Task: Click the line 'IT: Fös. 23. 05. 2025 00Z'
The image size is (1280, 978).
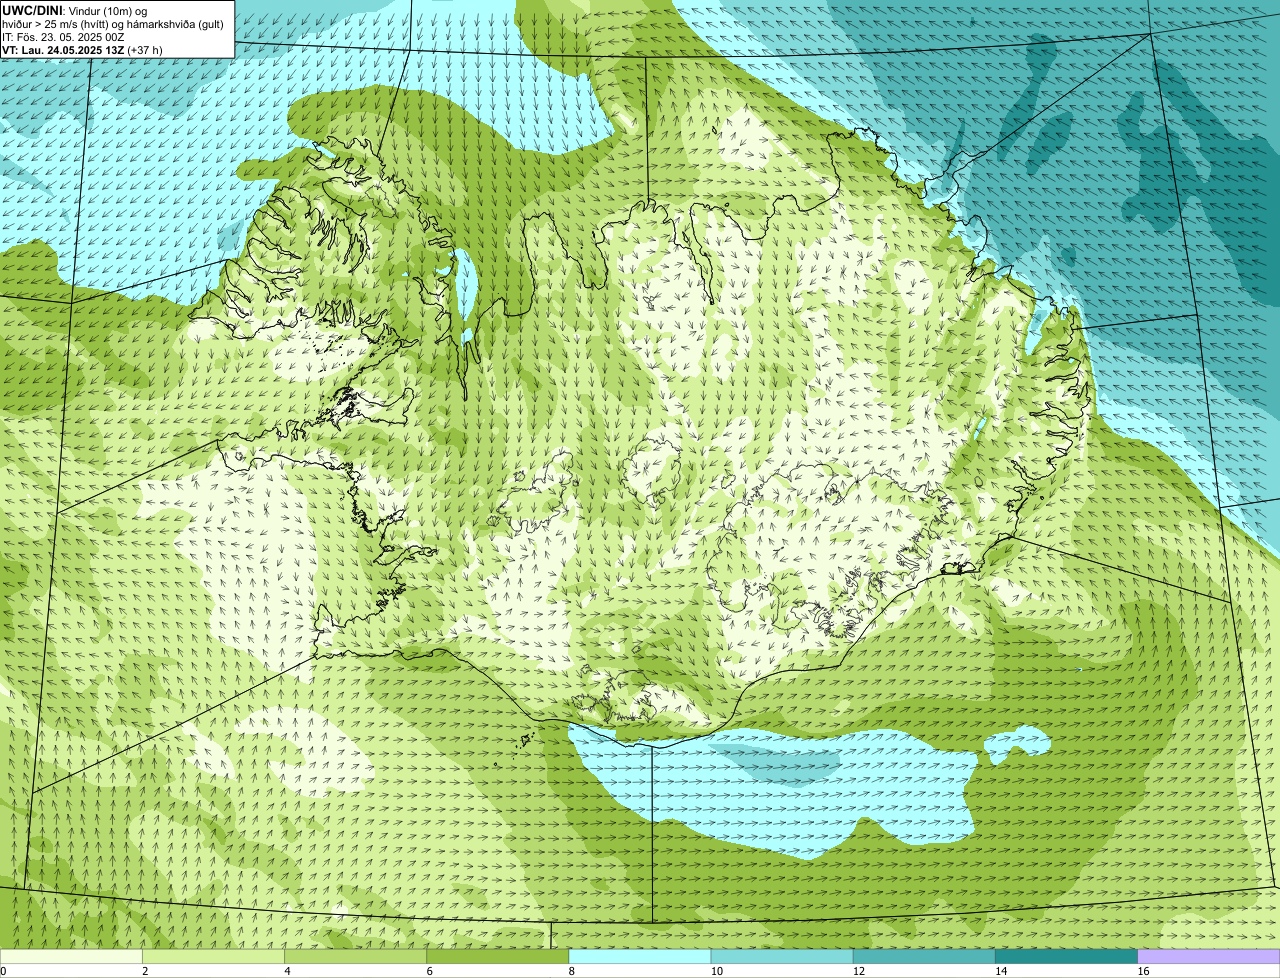Action: (x=63, y=36)
